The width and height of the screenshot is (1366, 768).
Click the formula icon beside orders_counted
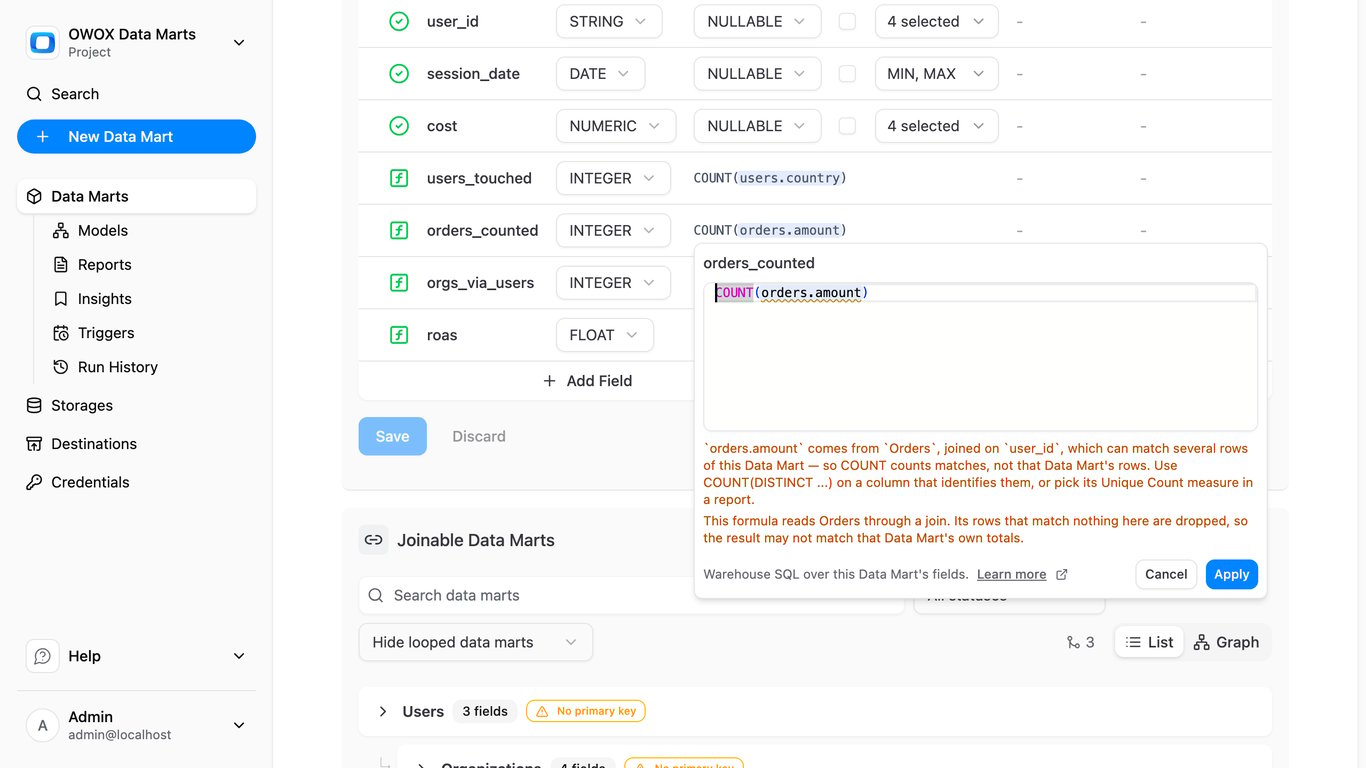click(399, 230)
